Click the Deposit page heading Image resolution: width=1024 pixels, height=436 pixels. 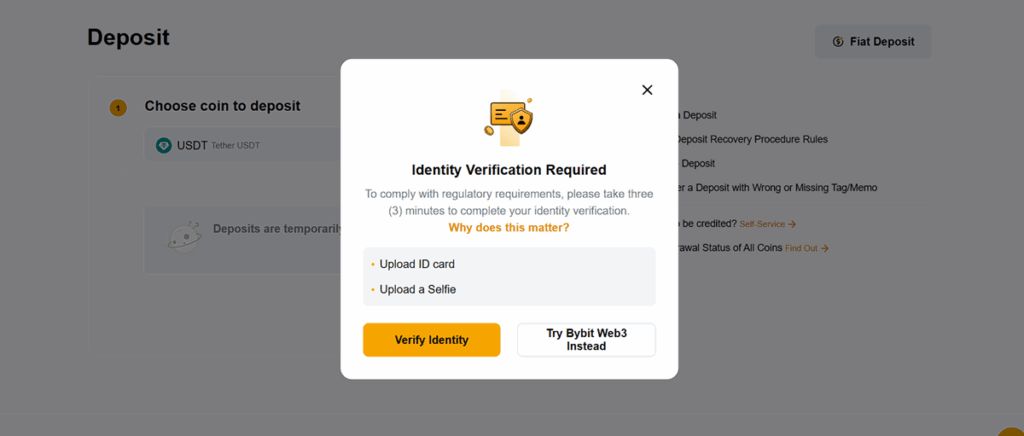coord(128,38)
